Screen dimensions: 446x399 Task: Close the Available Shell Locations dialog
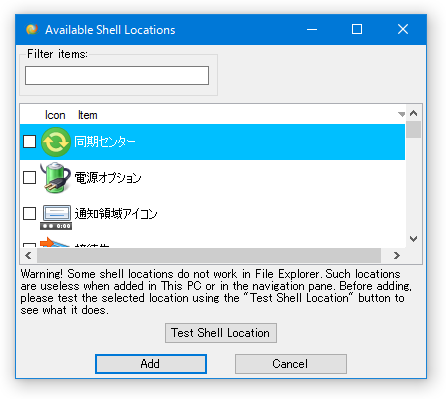click(x=403, y=29)
